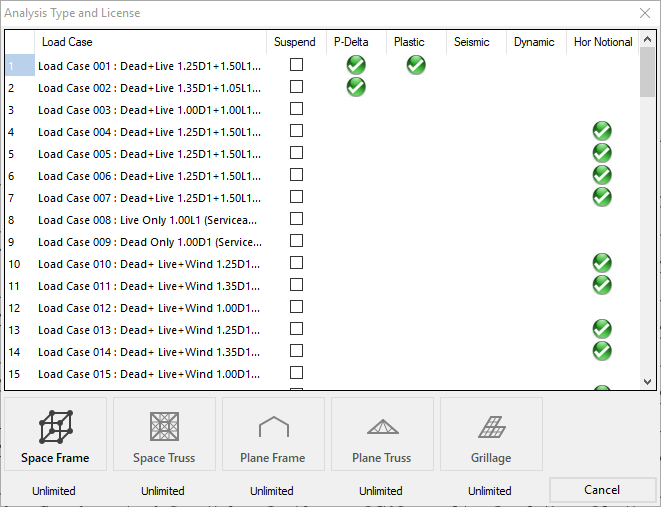
Task: Close the Analysis Type and License dialog
Action: click(x=645, y=13)
